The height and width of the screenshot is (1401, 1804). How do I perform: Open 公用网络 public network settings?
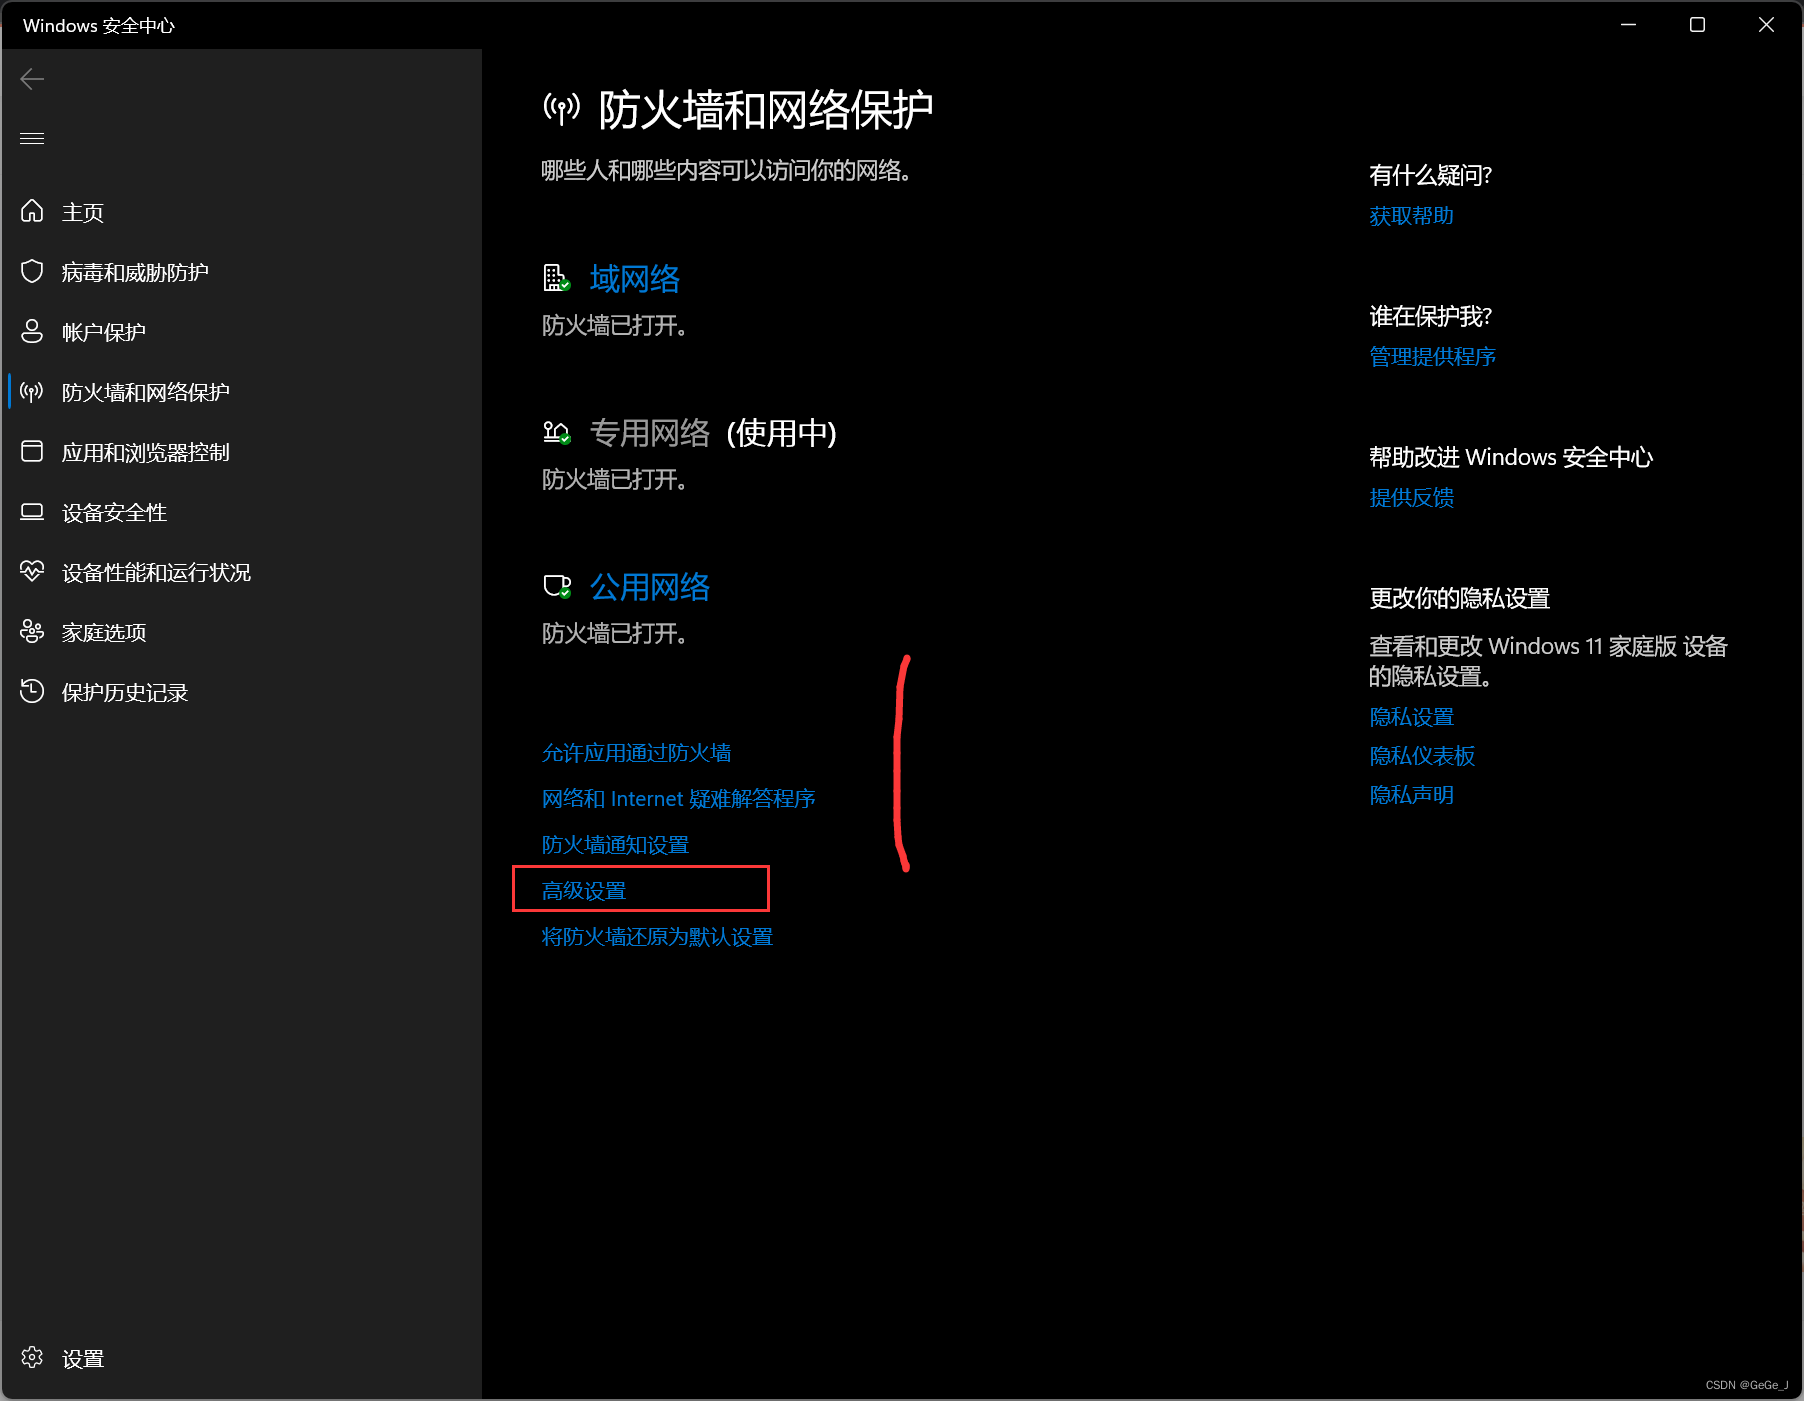[650, 586]
